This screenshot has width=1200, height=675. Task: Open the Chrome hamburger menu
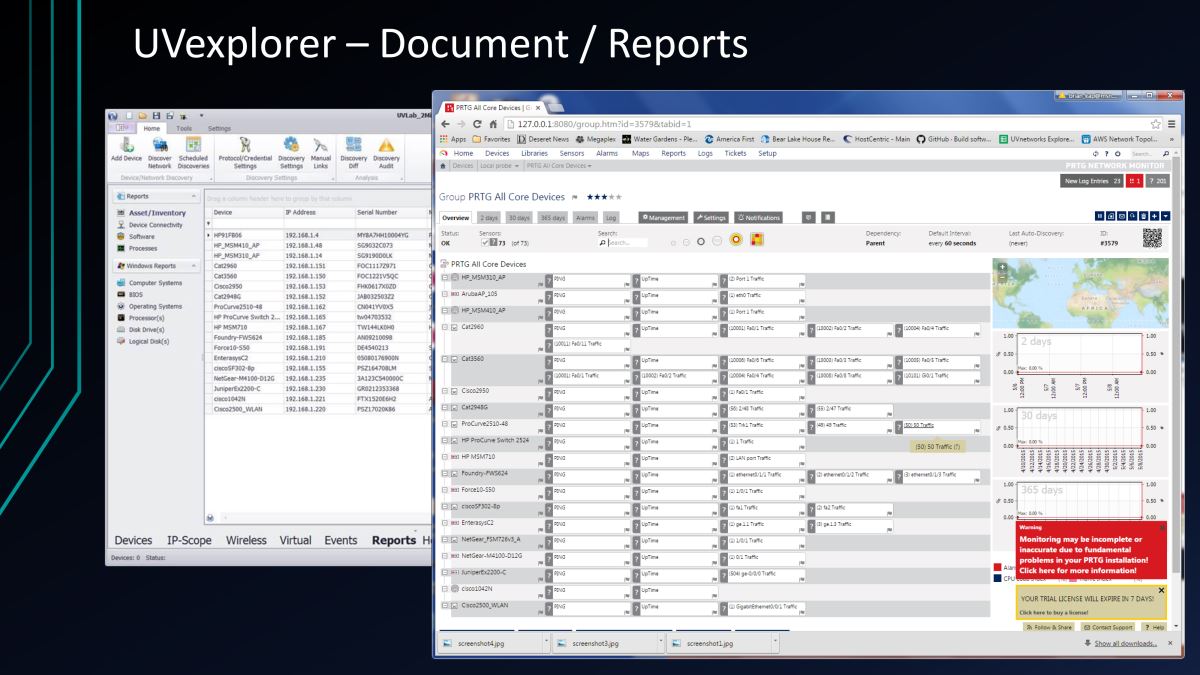pos(1170,123)
